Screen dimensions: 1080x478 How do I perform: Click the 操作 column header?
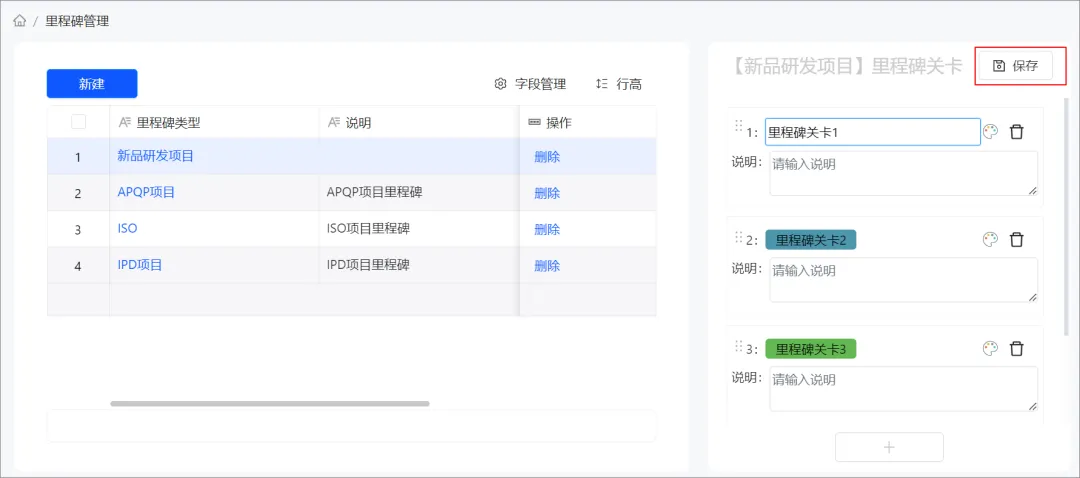[588, 123]
